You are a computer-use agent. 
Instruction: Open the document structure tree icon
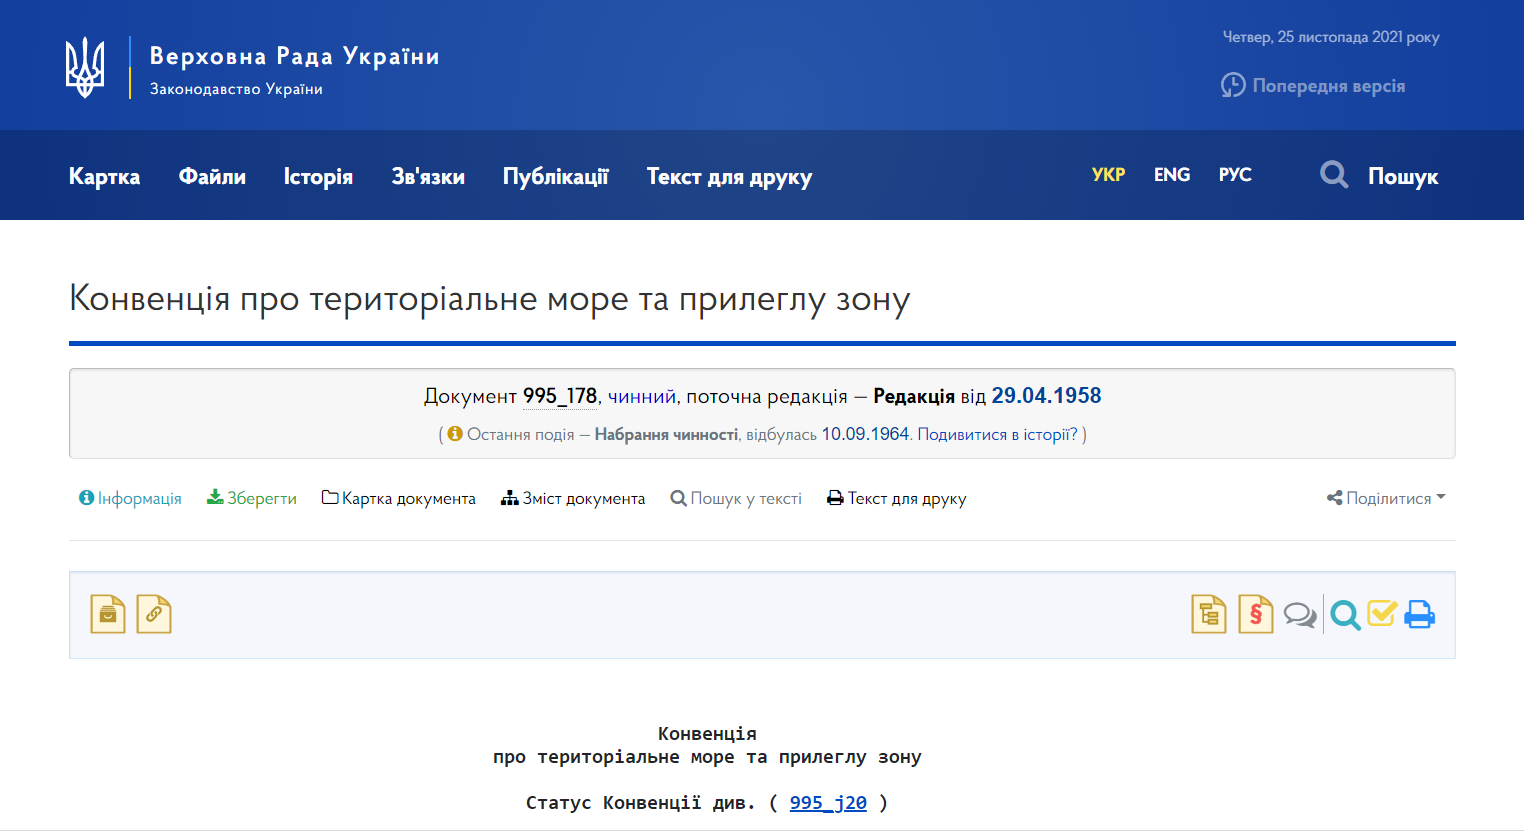pyautogui.click(x=1209, y=614)
